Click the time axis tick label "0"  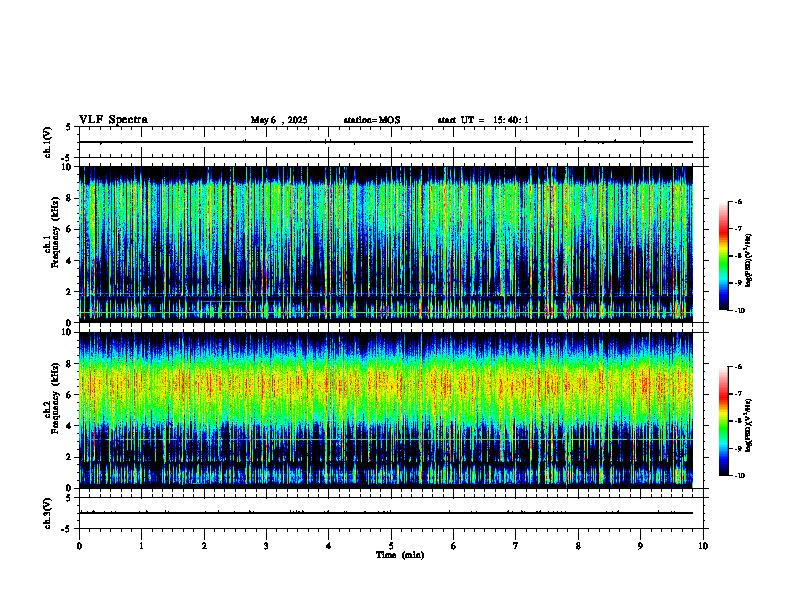point(79,546)
